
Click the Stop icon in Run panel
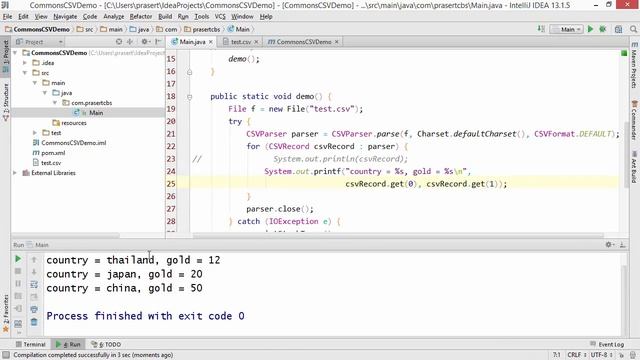click(x=18, y=271)
